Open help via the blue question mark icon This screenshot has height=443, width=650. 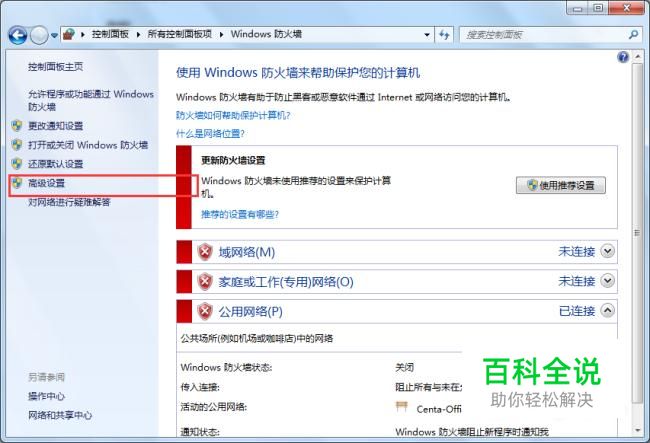(623, 57)
